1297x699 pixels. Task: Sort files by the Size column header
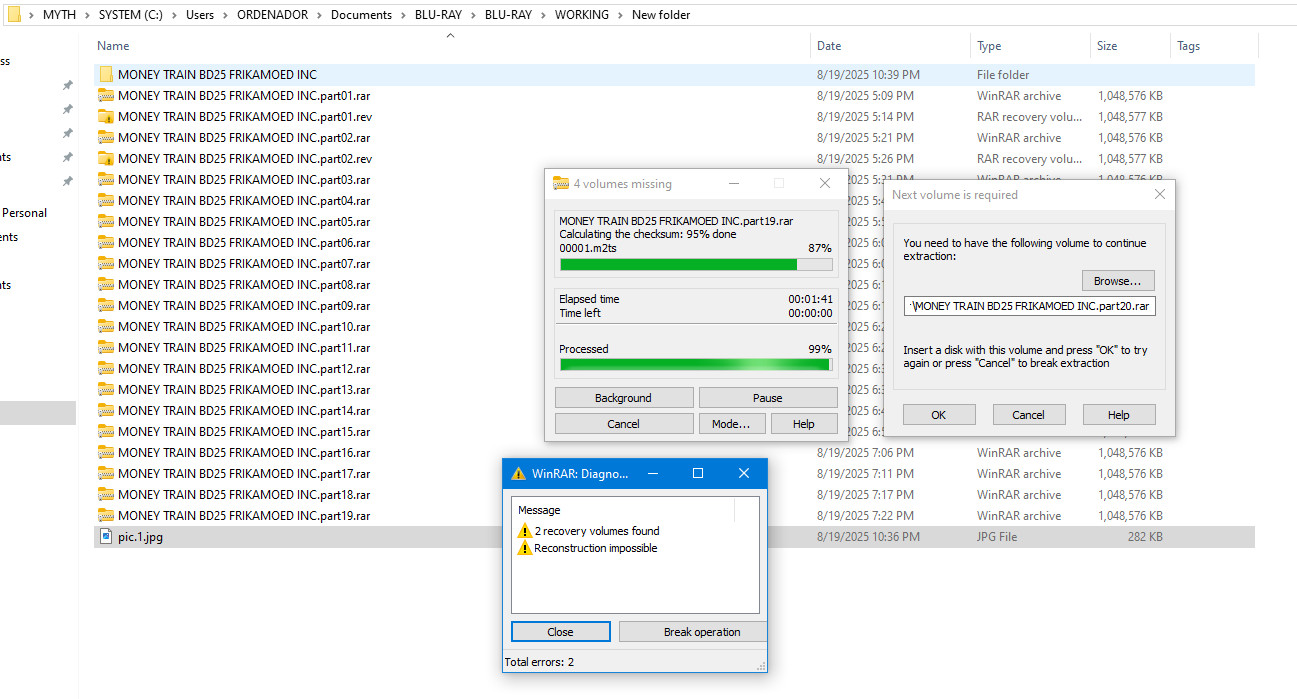point(1107,46)
